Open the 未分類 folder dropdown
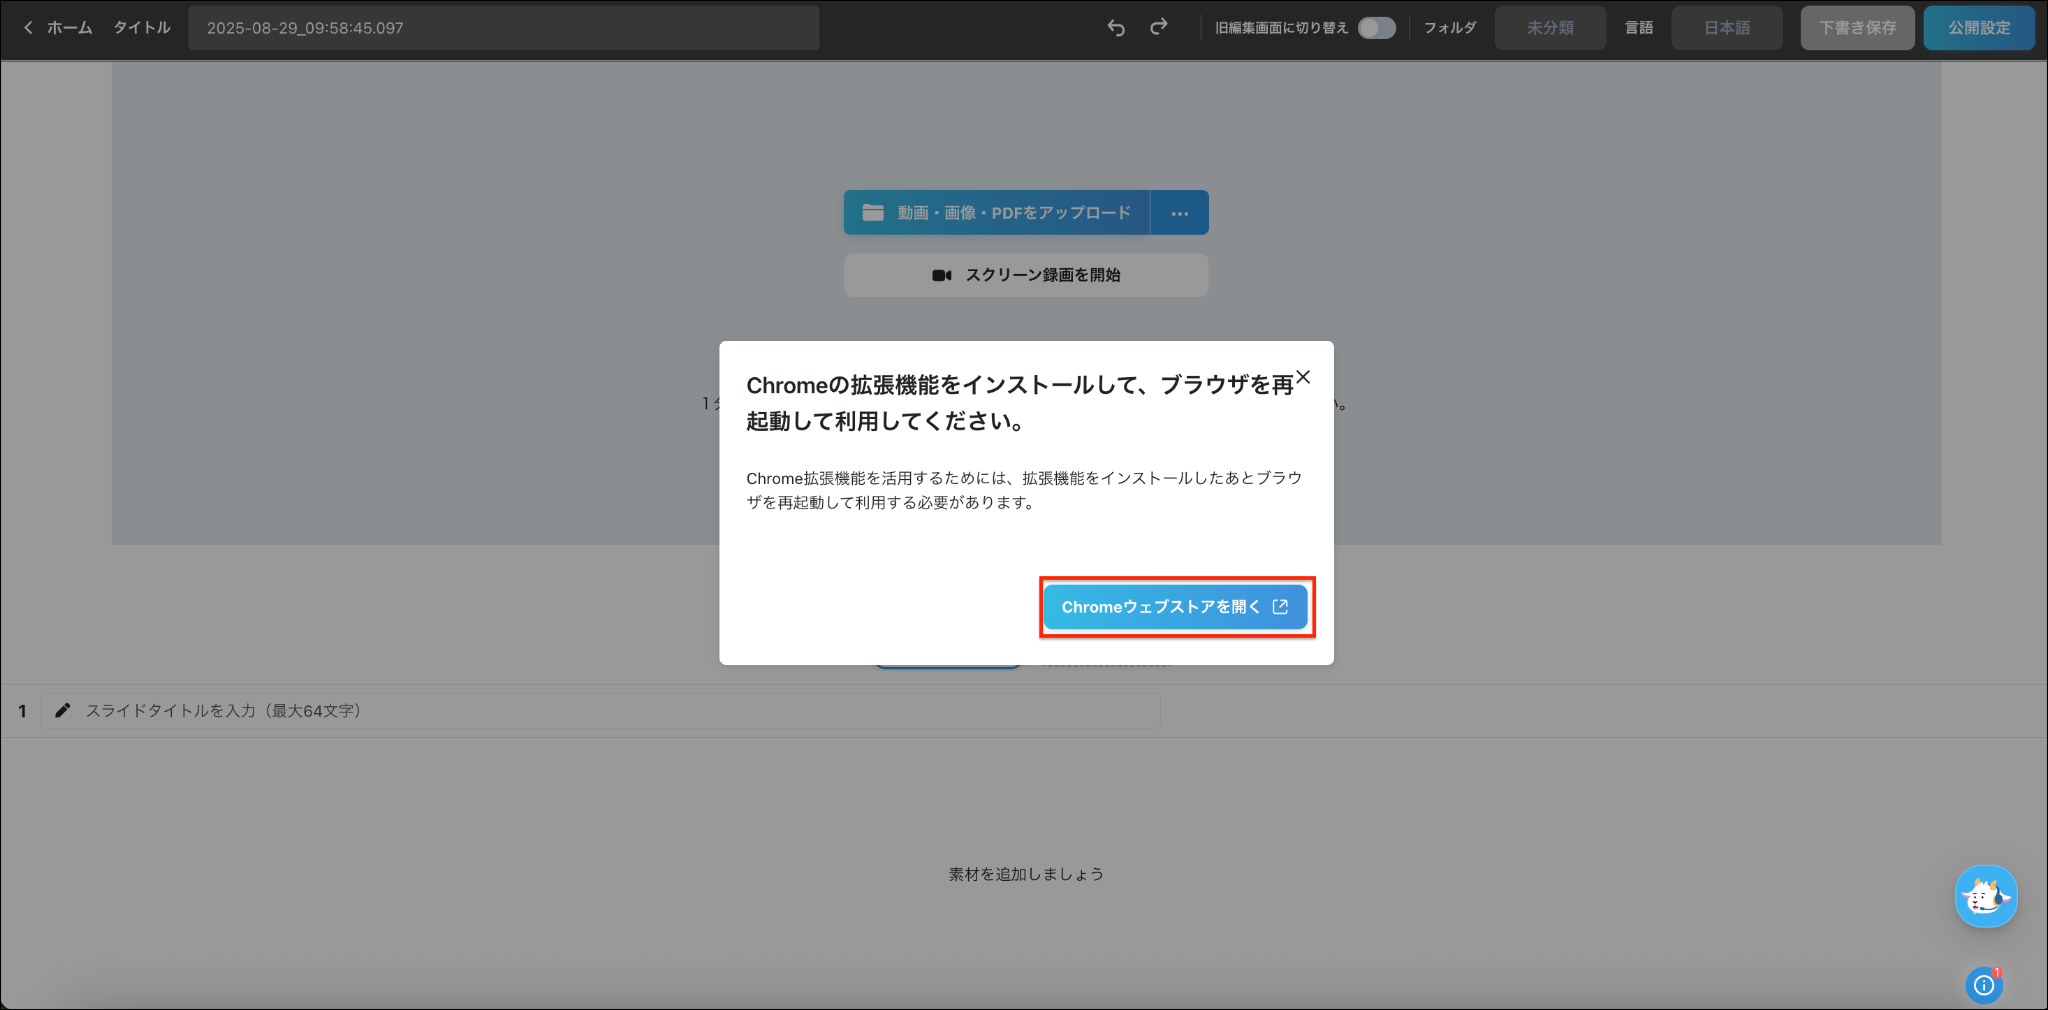Viewport: 2048px width, 1010px height. 1550,28
